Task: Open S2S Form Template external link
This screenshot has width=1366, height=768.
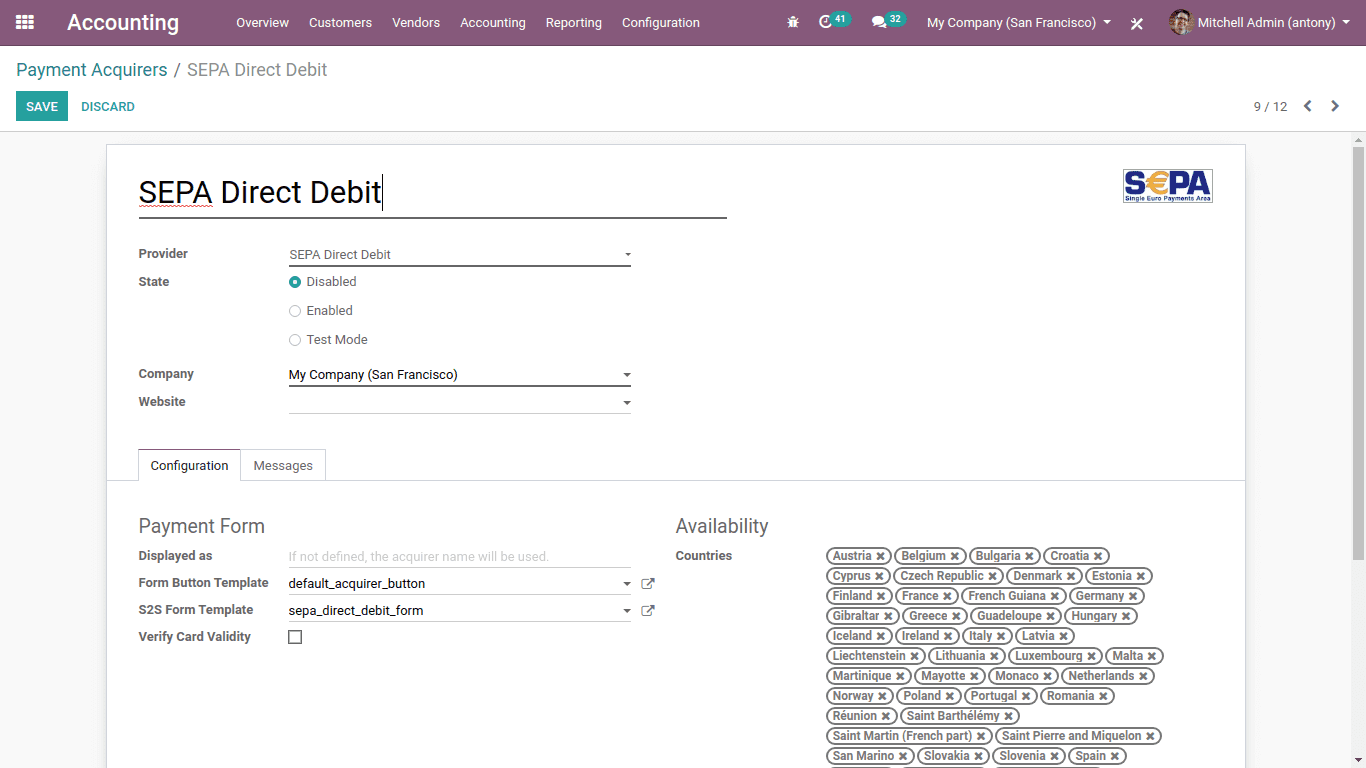Action: (x=648, y=610)
